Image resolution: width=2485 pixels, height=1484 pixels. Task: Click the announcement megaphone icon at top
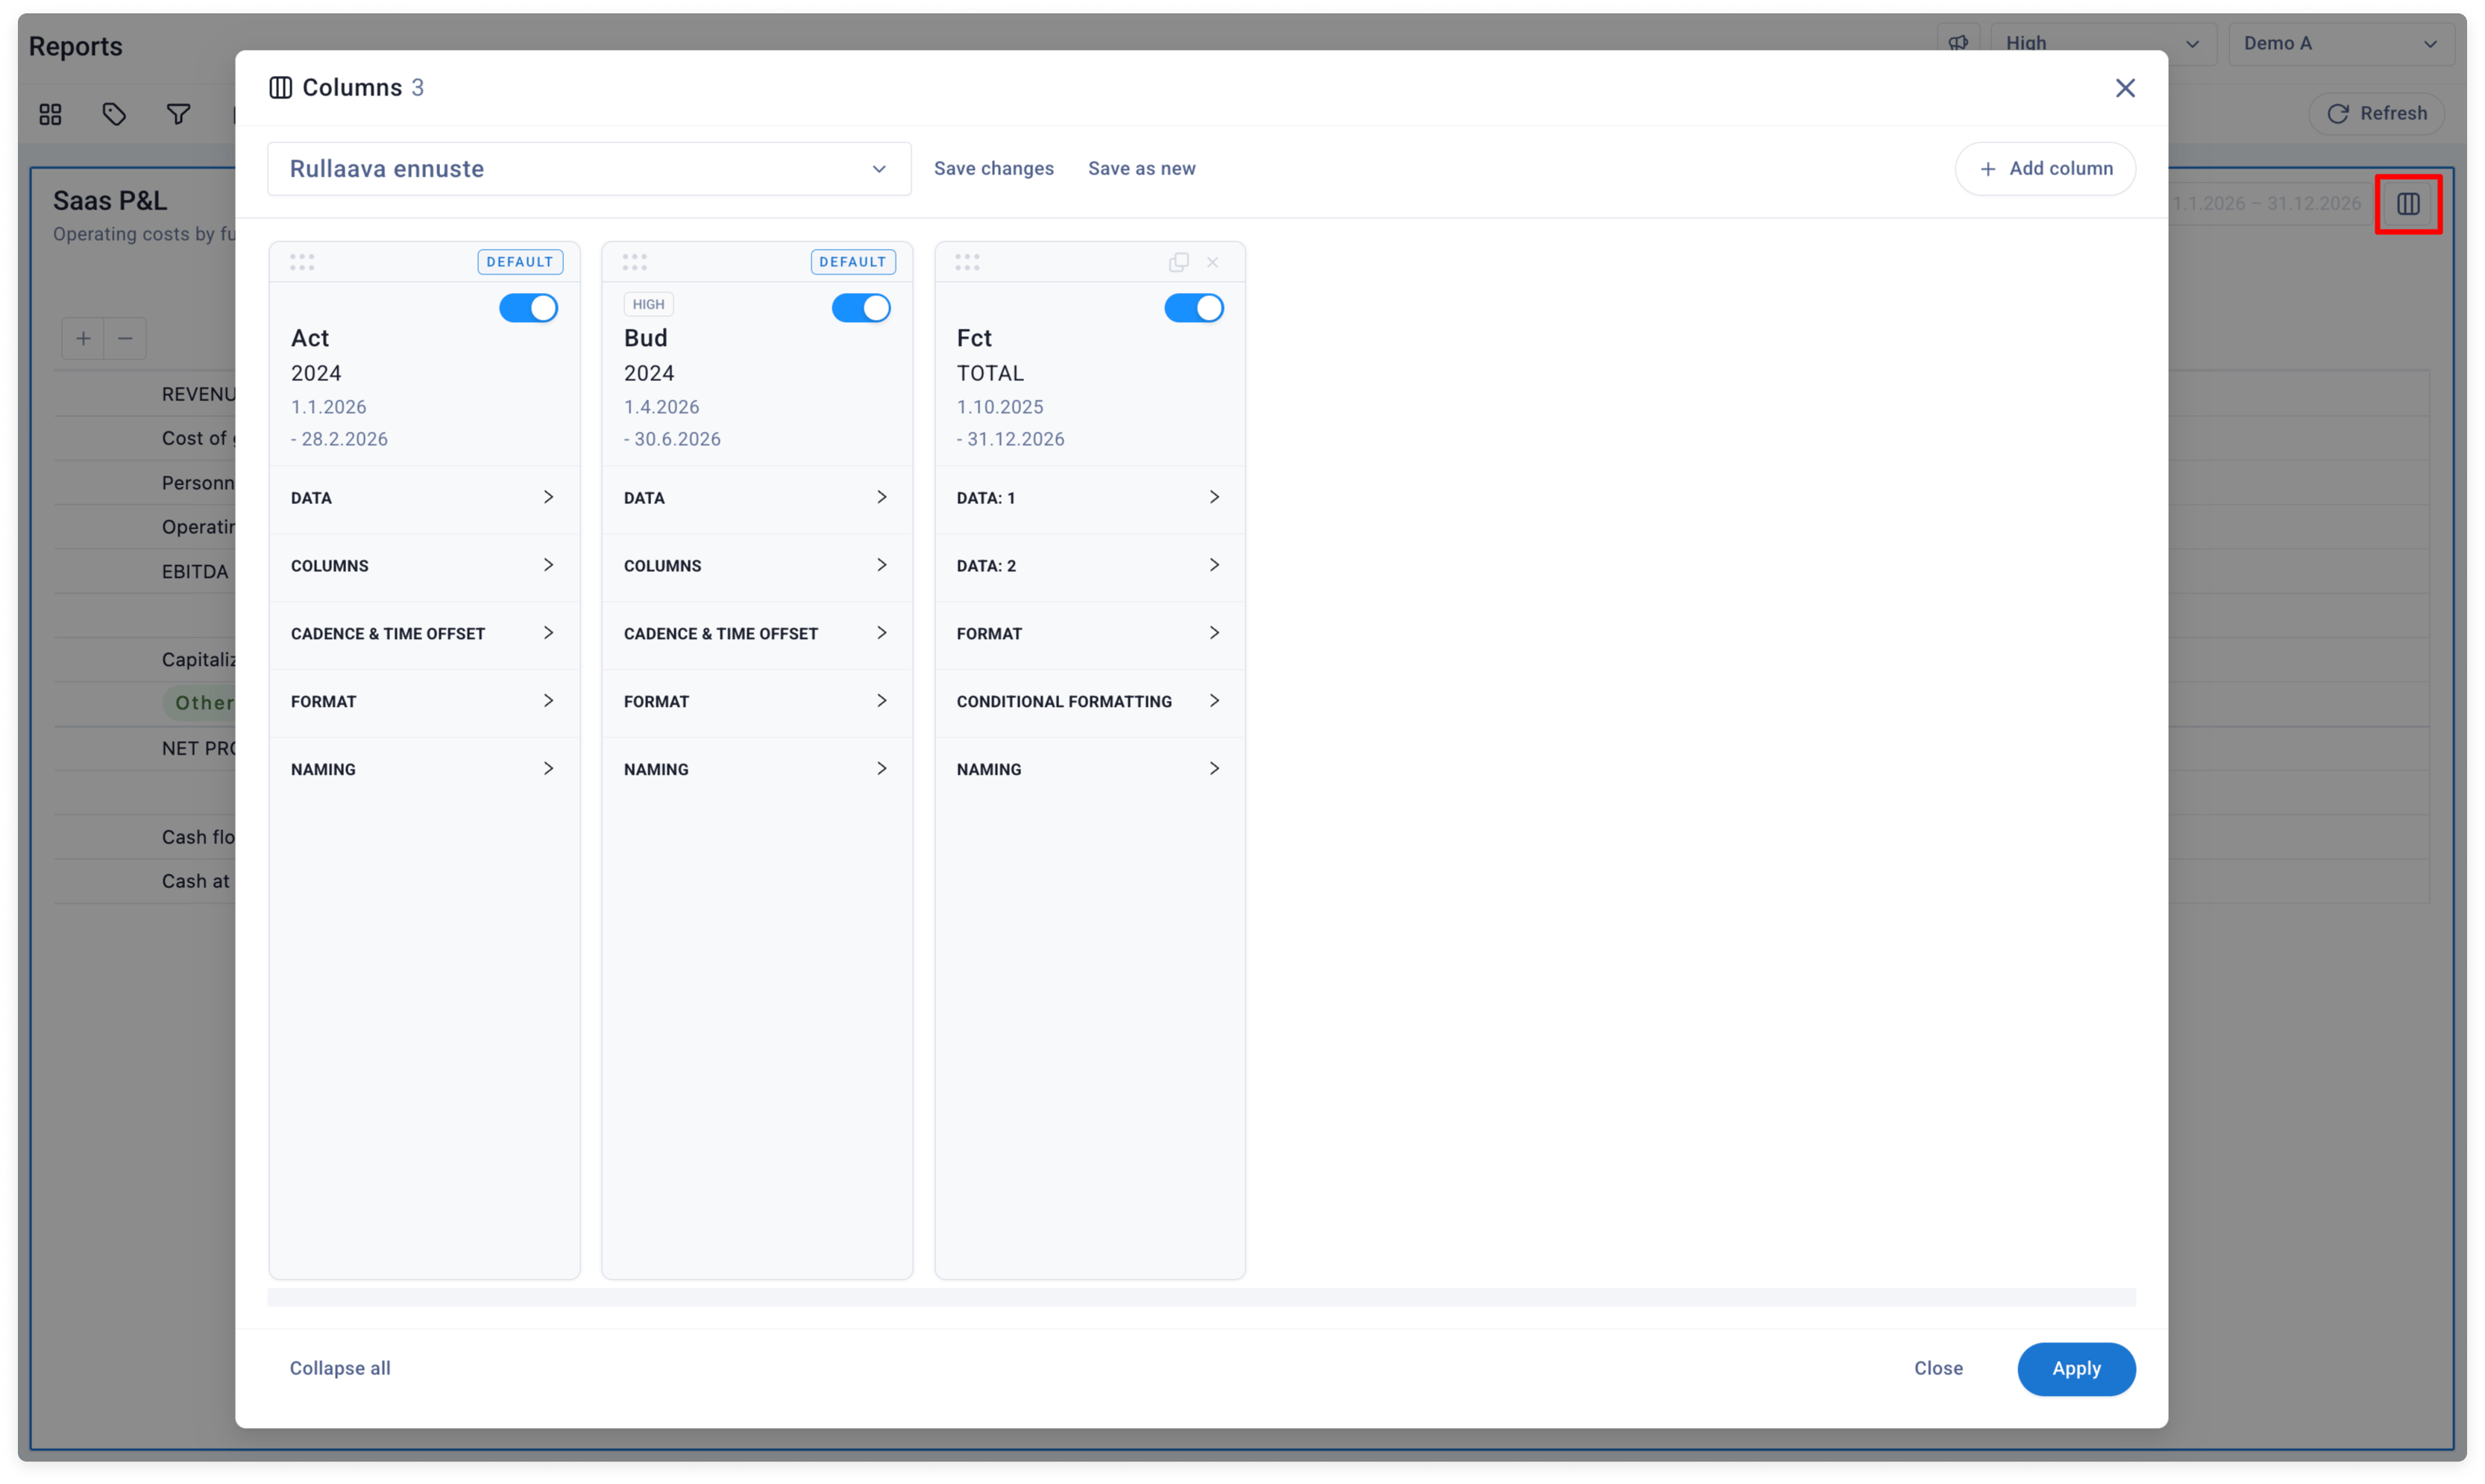click(x=1957, y=43)
